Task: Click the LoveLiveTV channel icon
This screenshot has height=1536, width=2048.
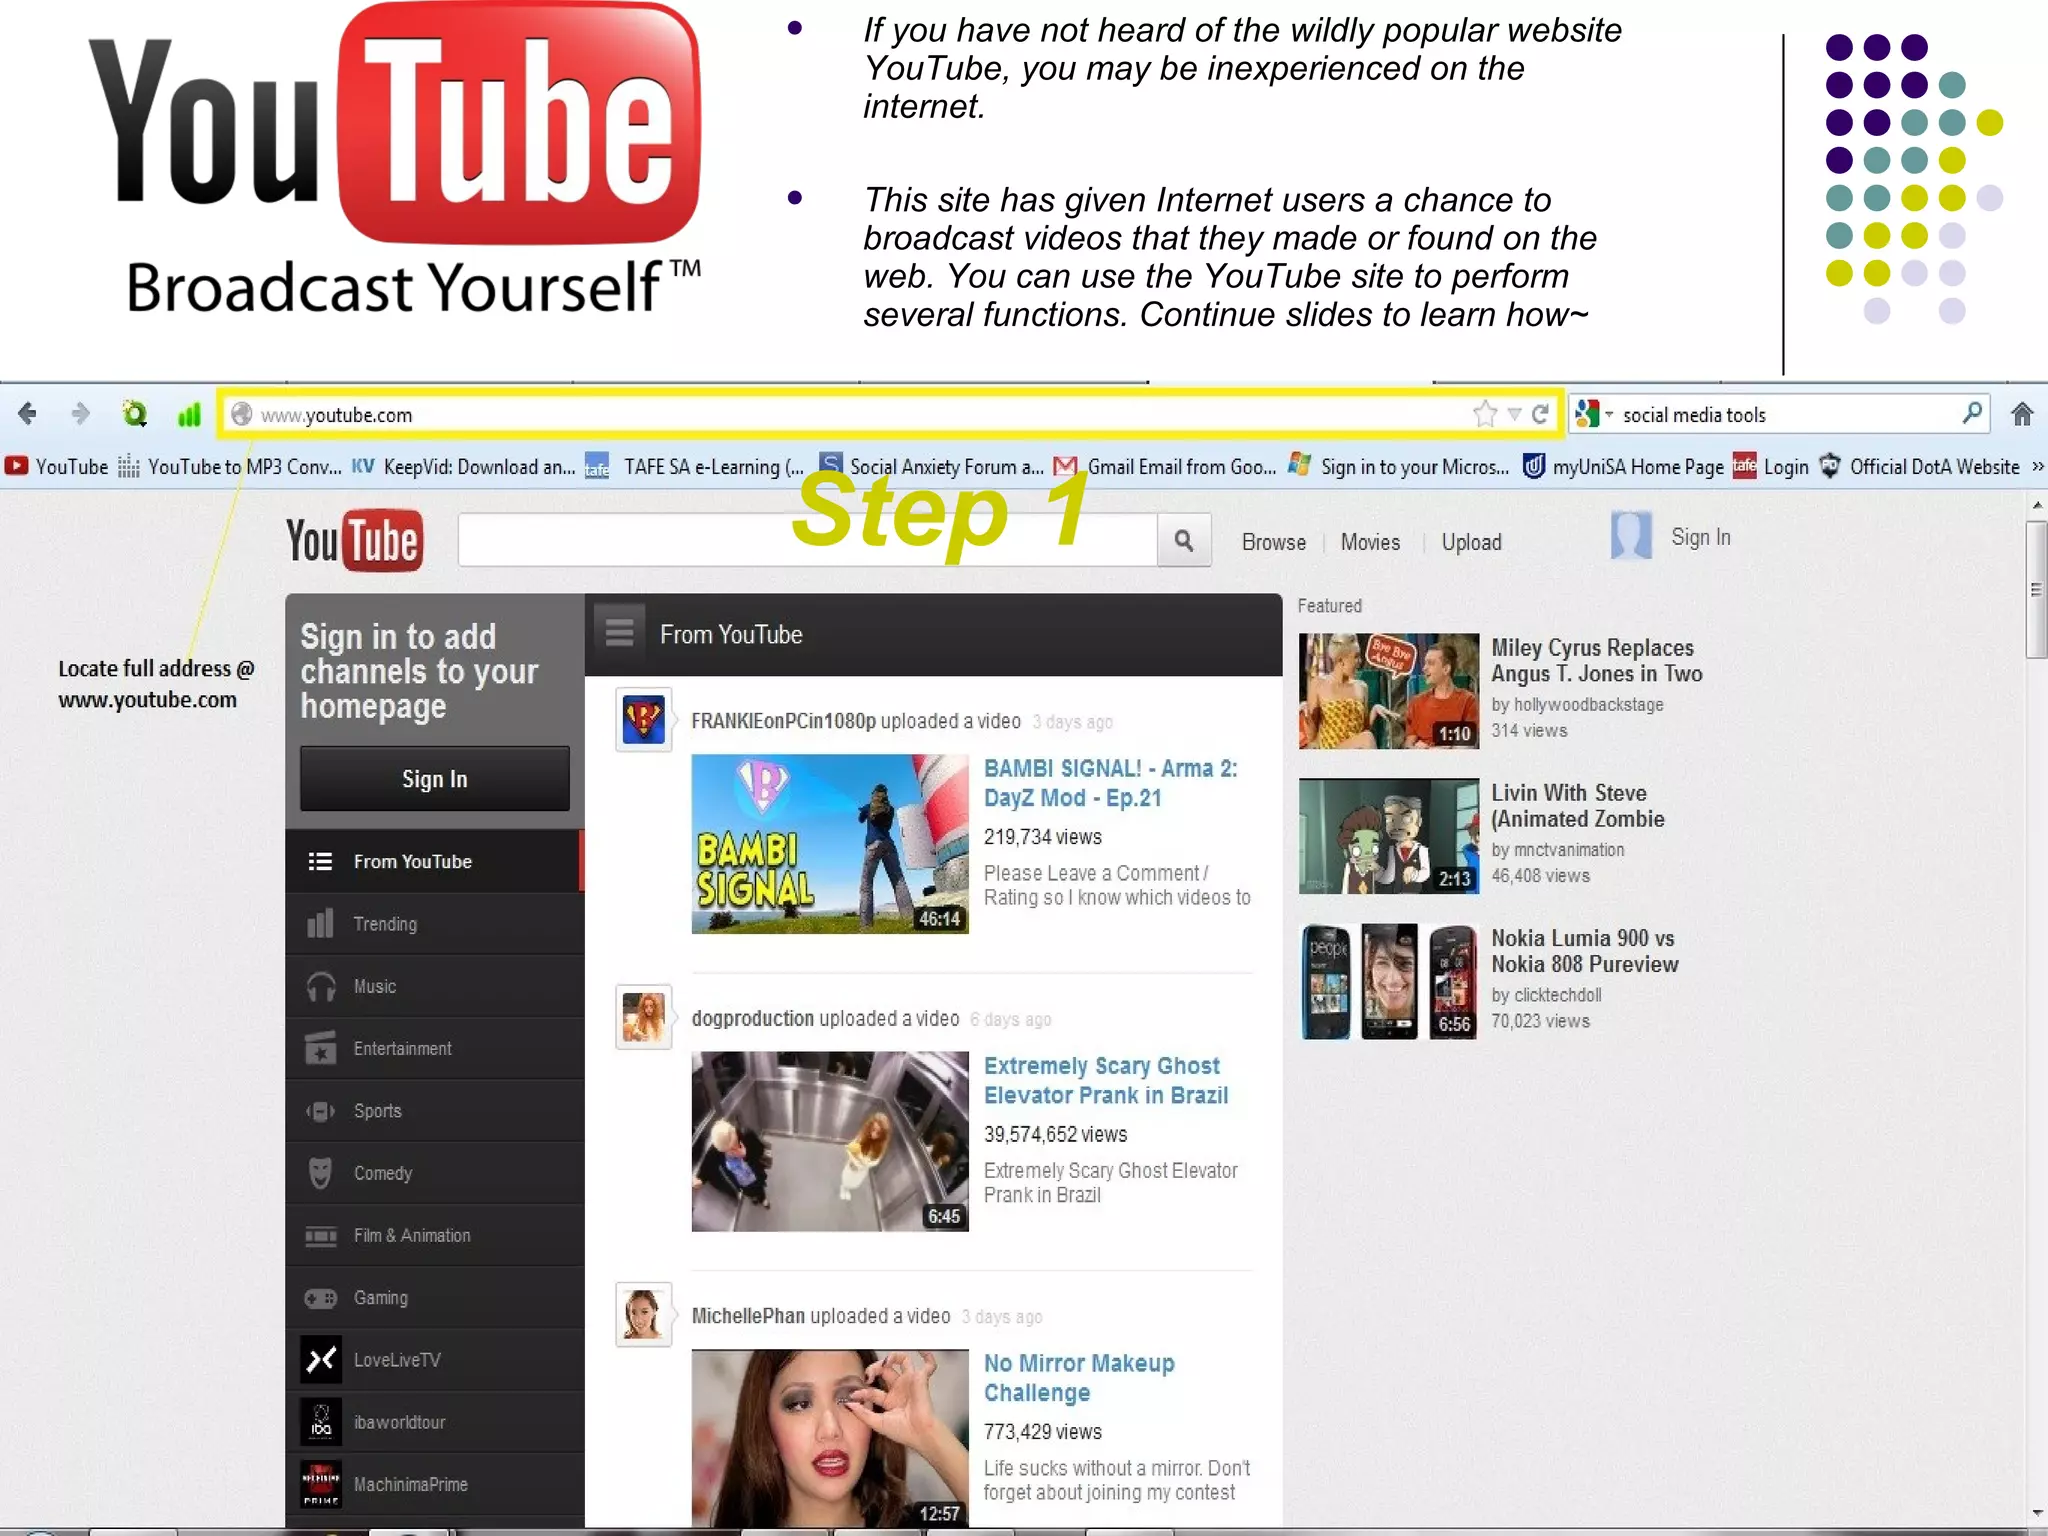Action: point(321,1360)
